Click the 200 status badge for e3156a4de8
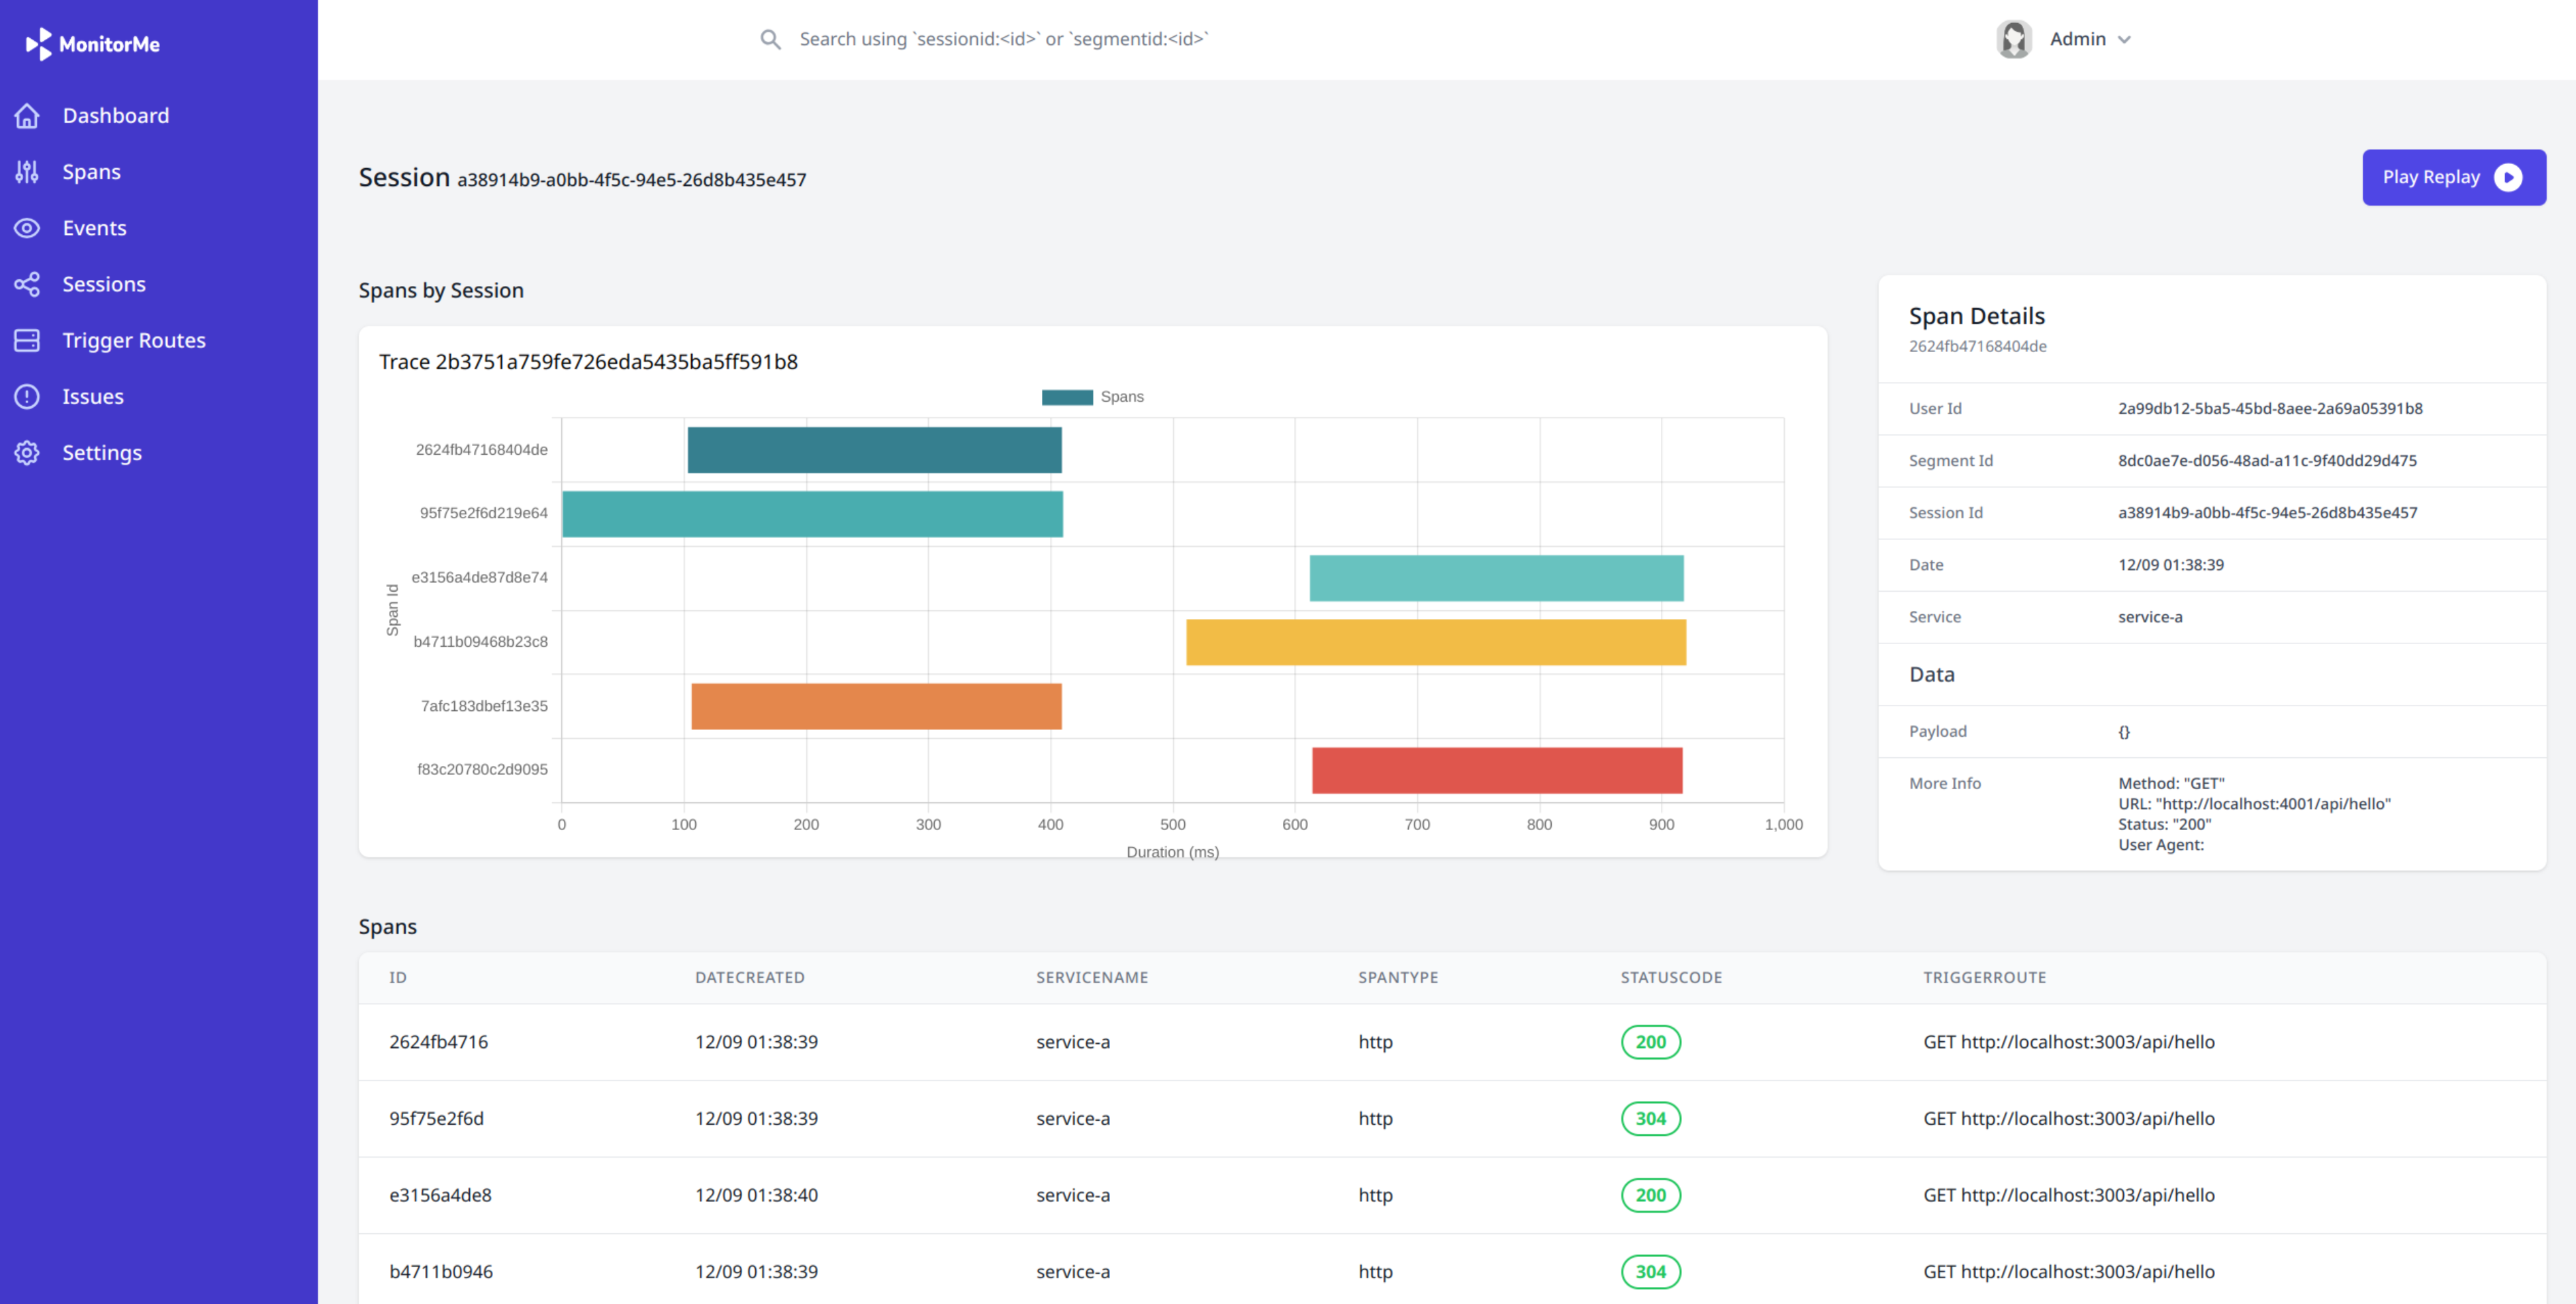 tap(1650, 1195)
